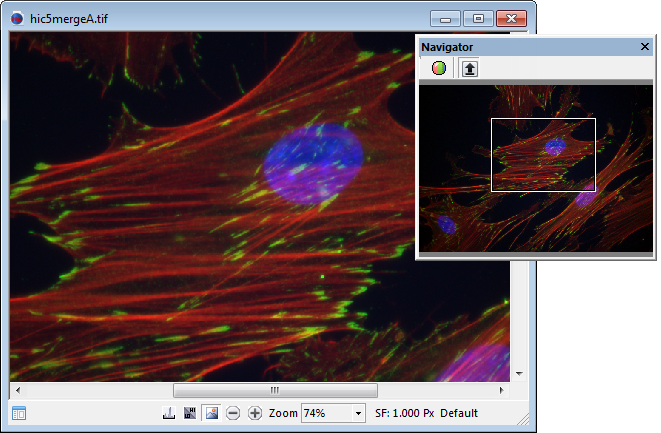Click the panel layout icon at bottom left
The height and width of the screenshot is (433, 661).
click(x=19, y=413)
